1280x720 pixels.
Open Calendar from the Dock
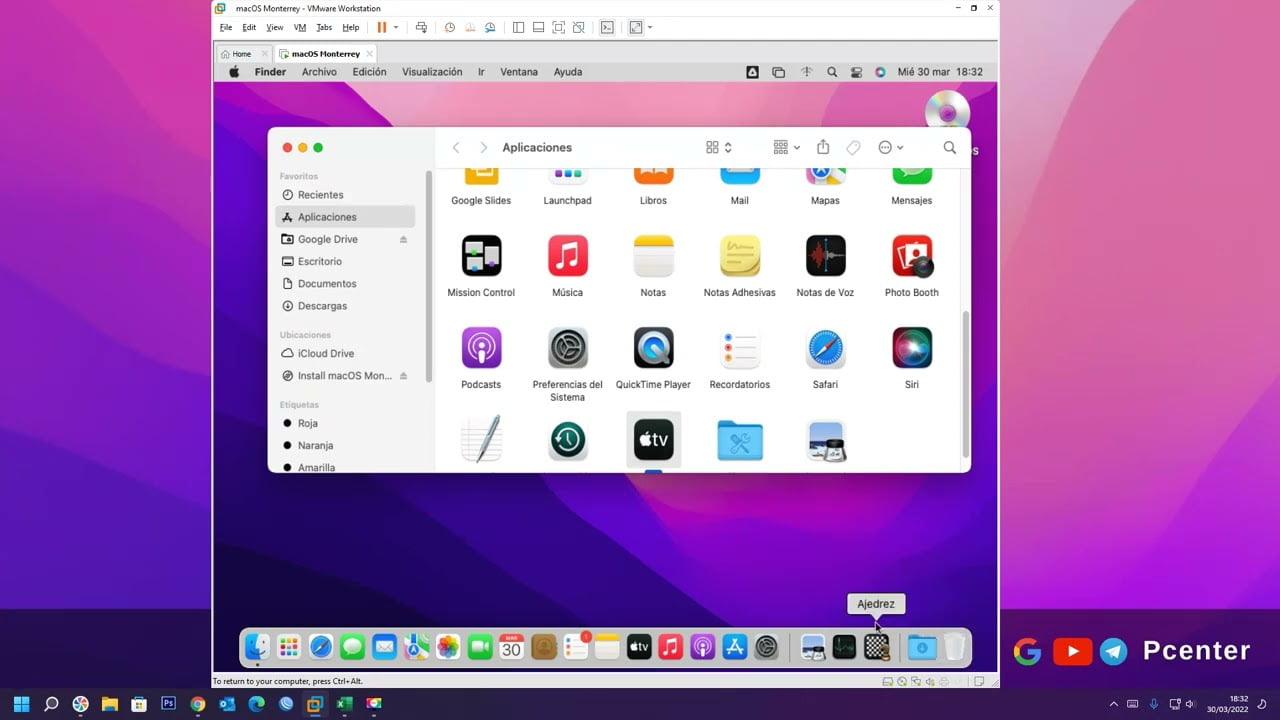coord(511,648)
